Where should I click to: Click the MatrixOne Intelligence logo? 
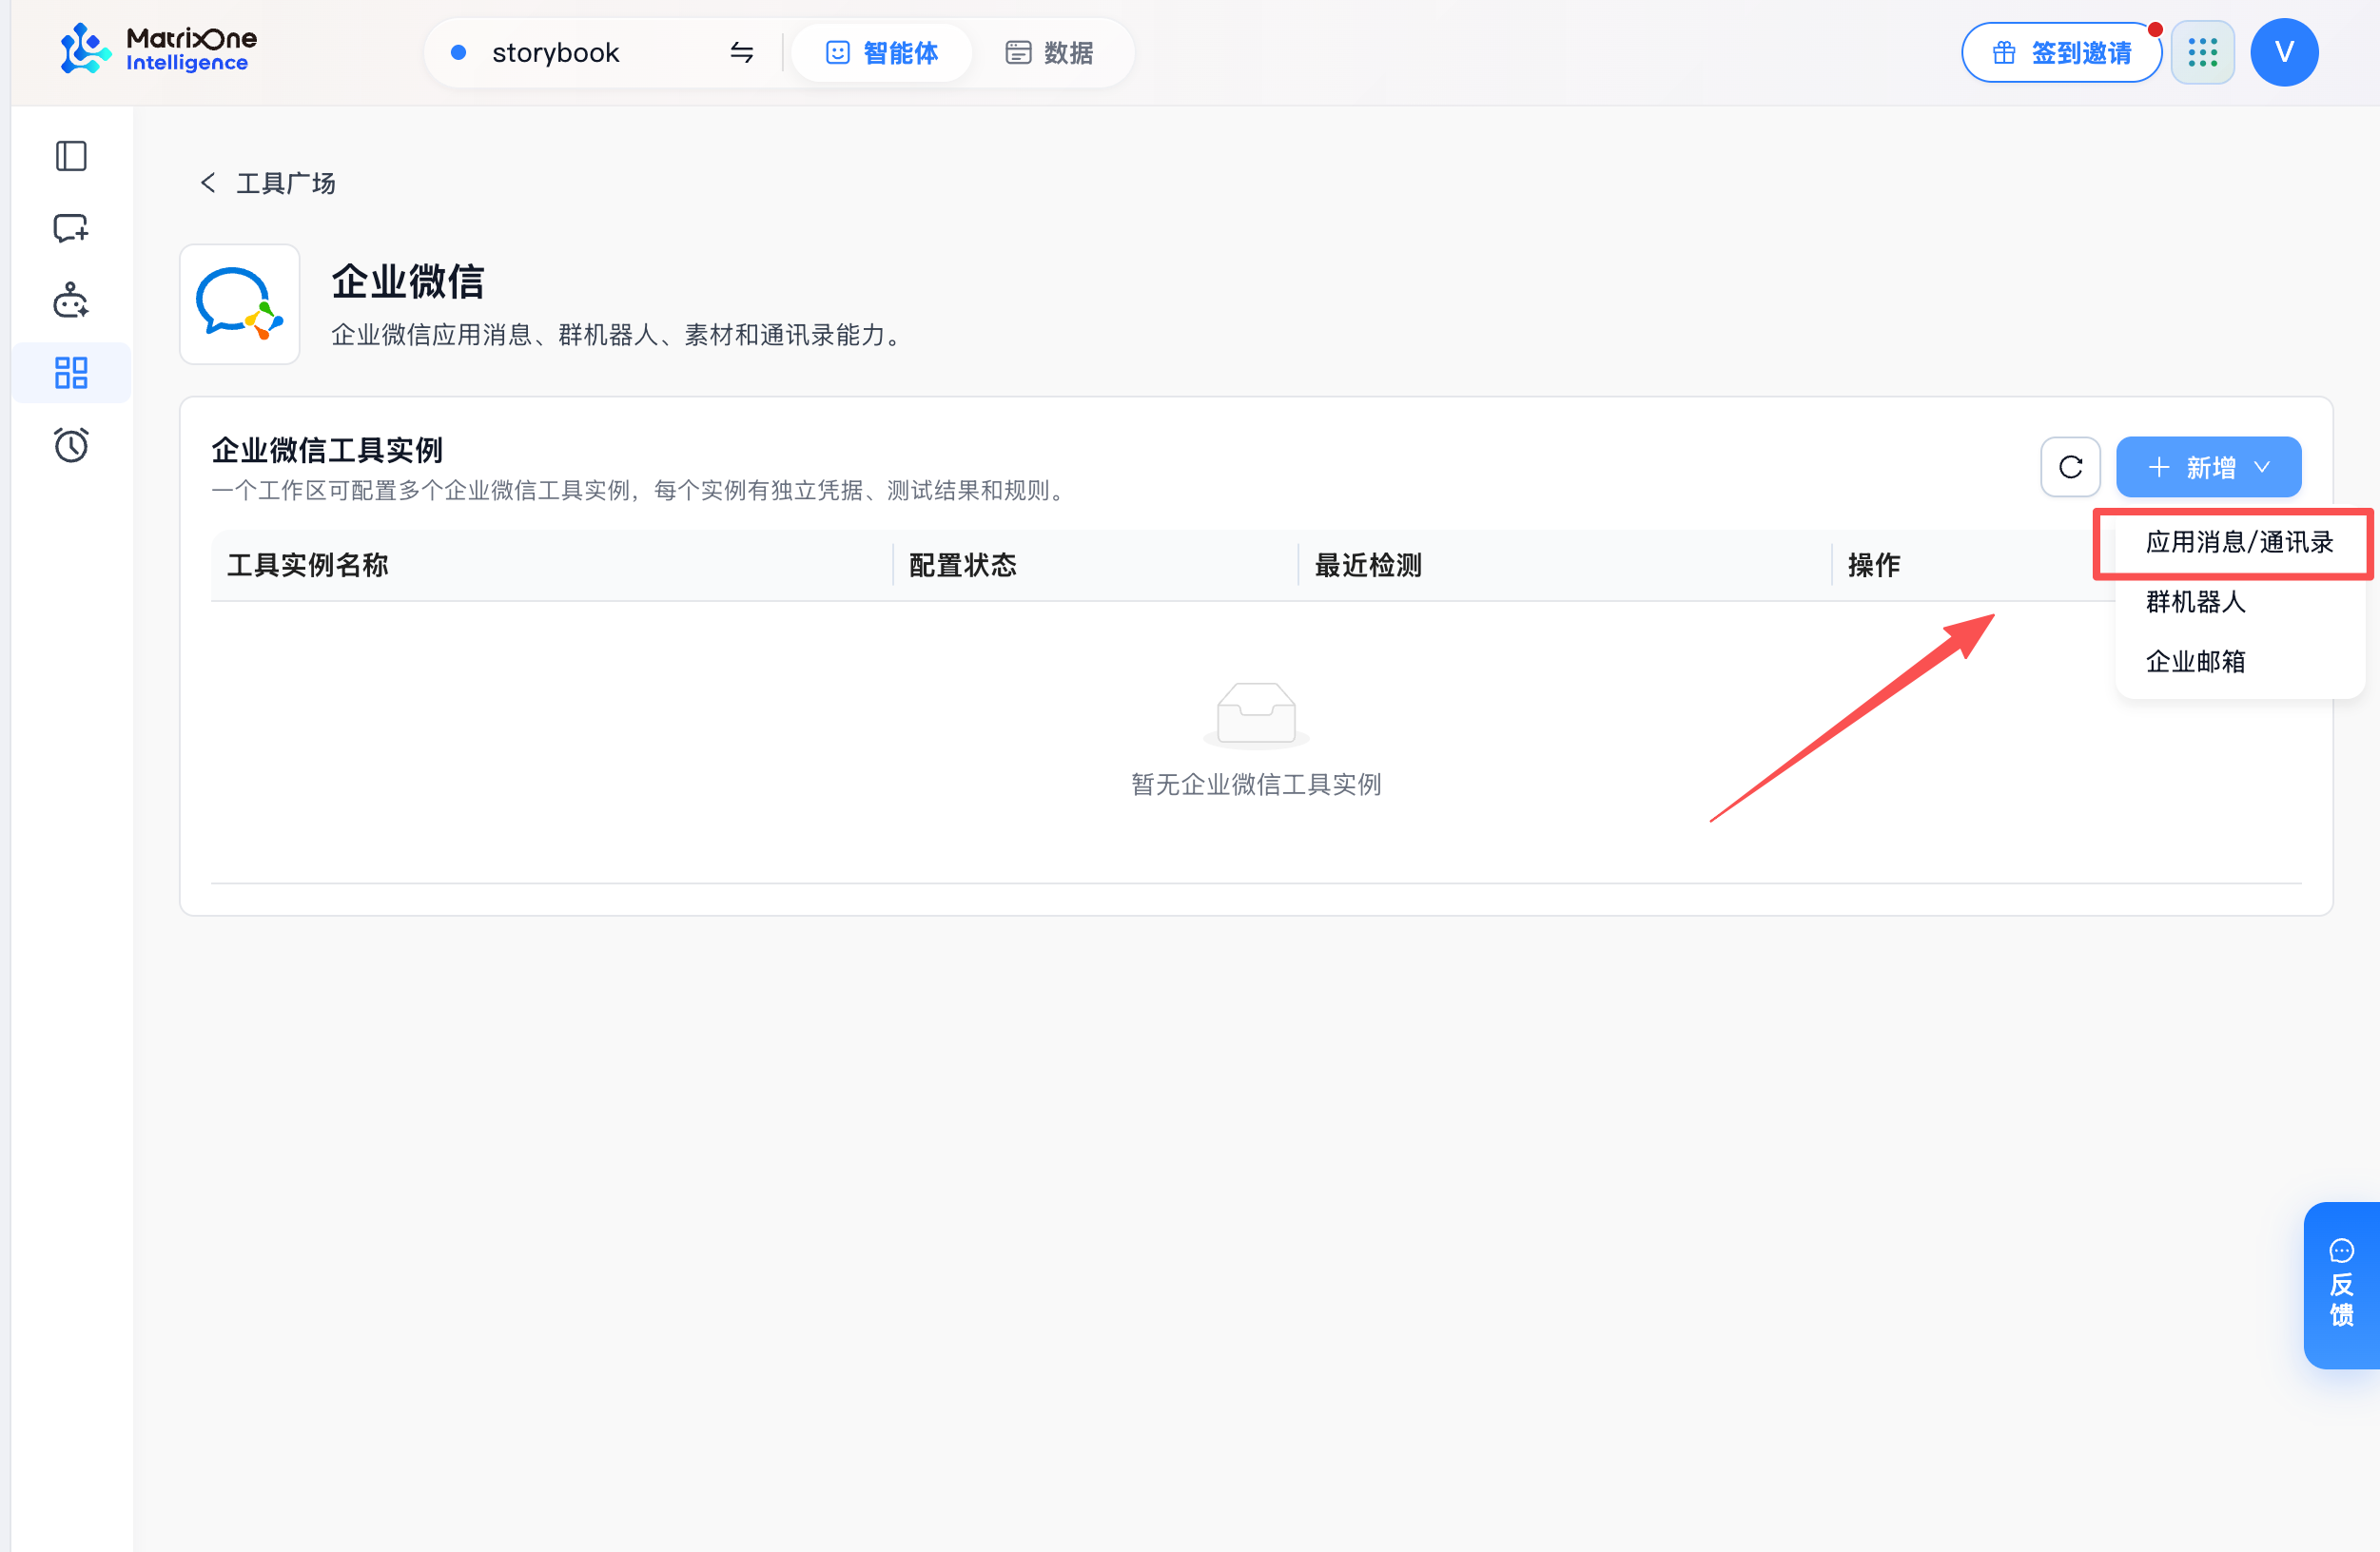(158, 50)
